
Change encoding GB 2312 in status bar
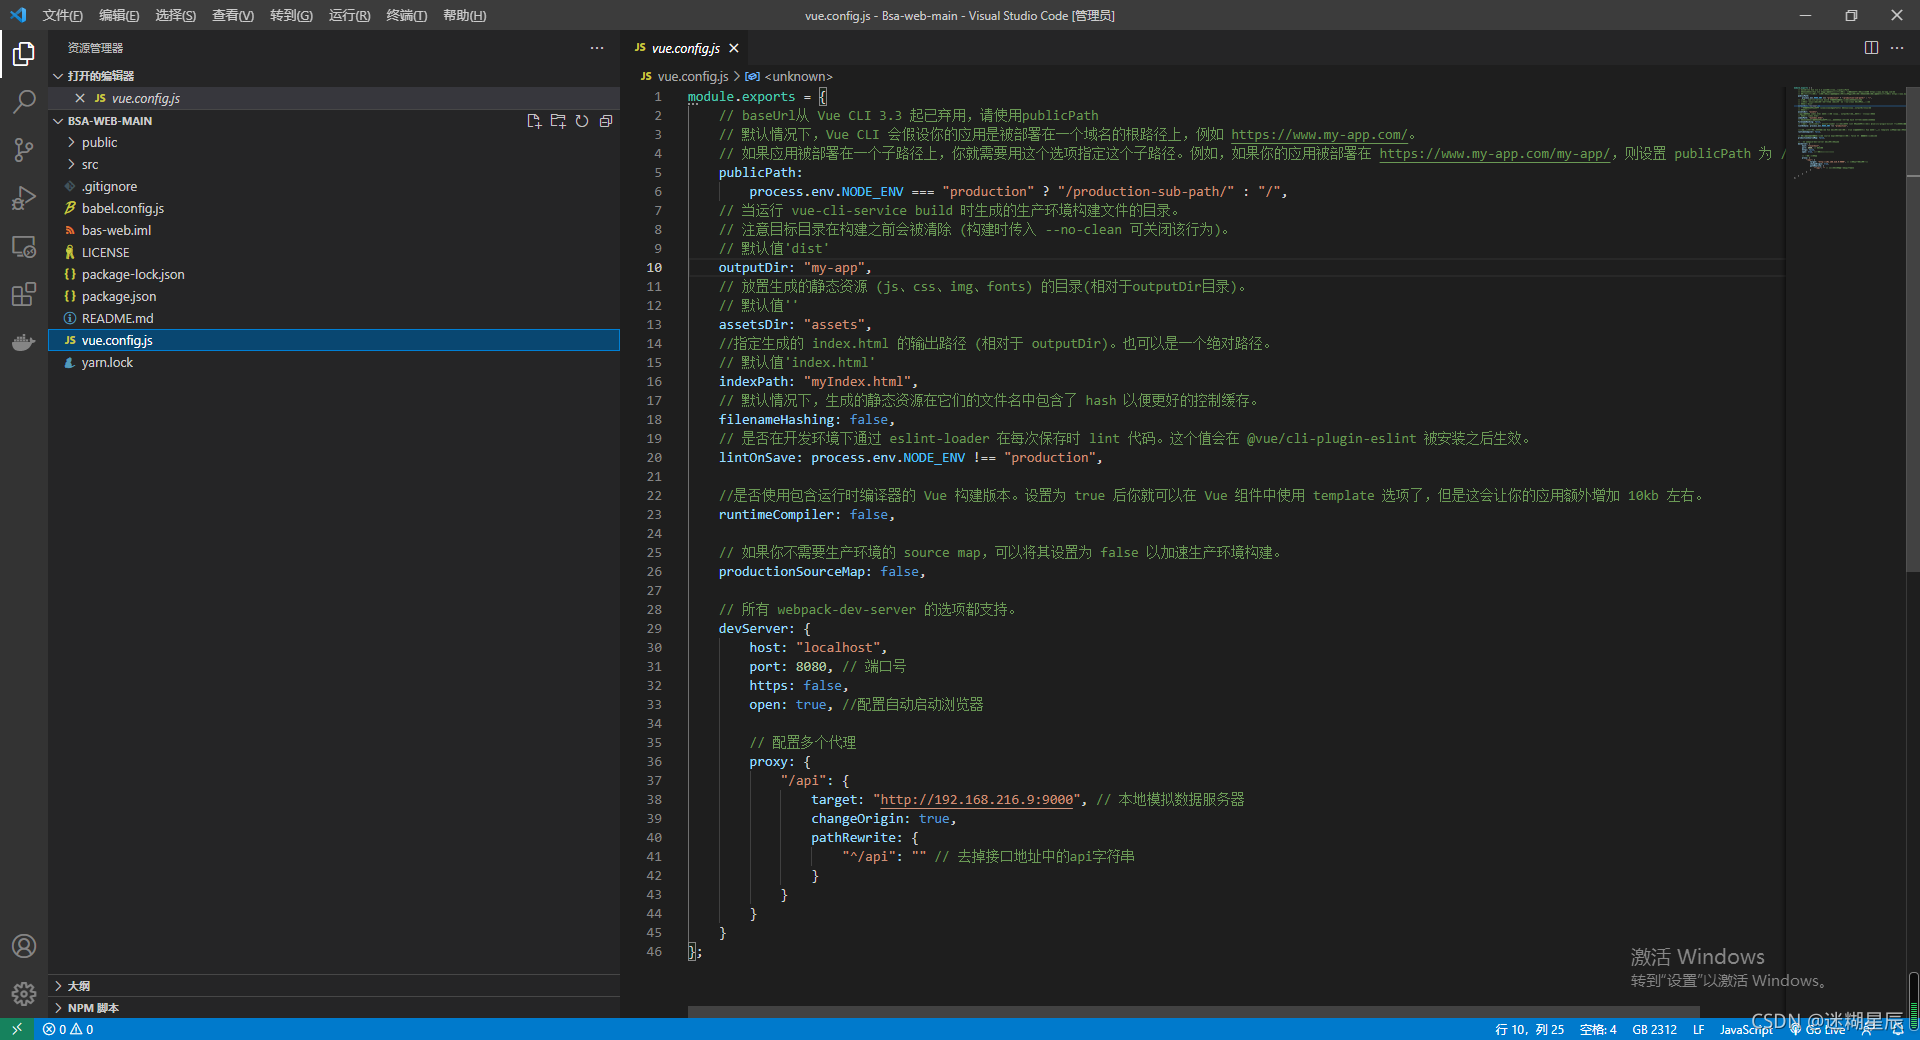[x=1654, y=1029]
